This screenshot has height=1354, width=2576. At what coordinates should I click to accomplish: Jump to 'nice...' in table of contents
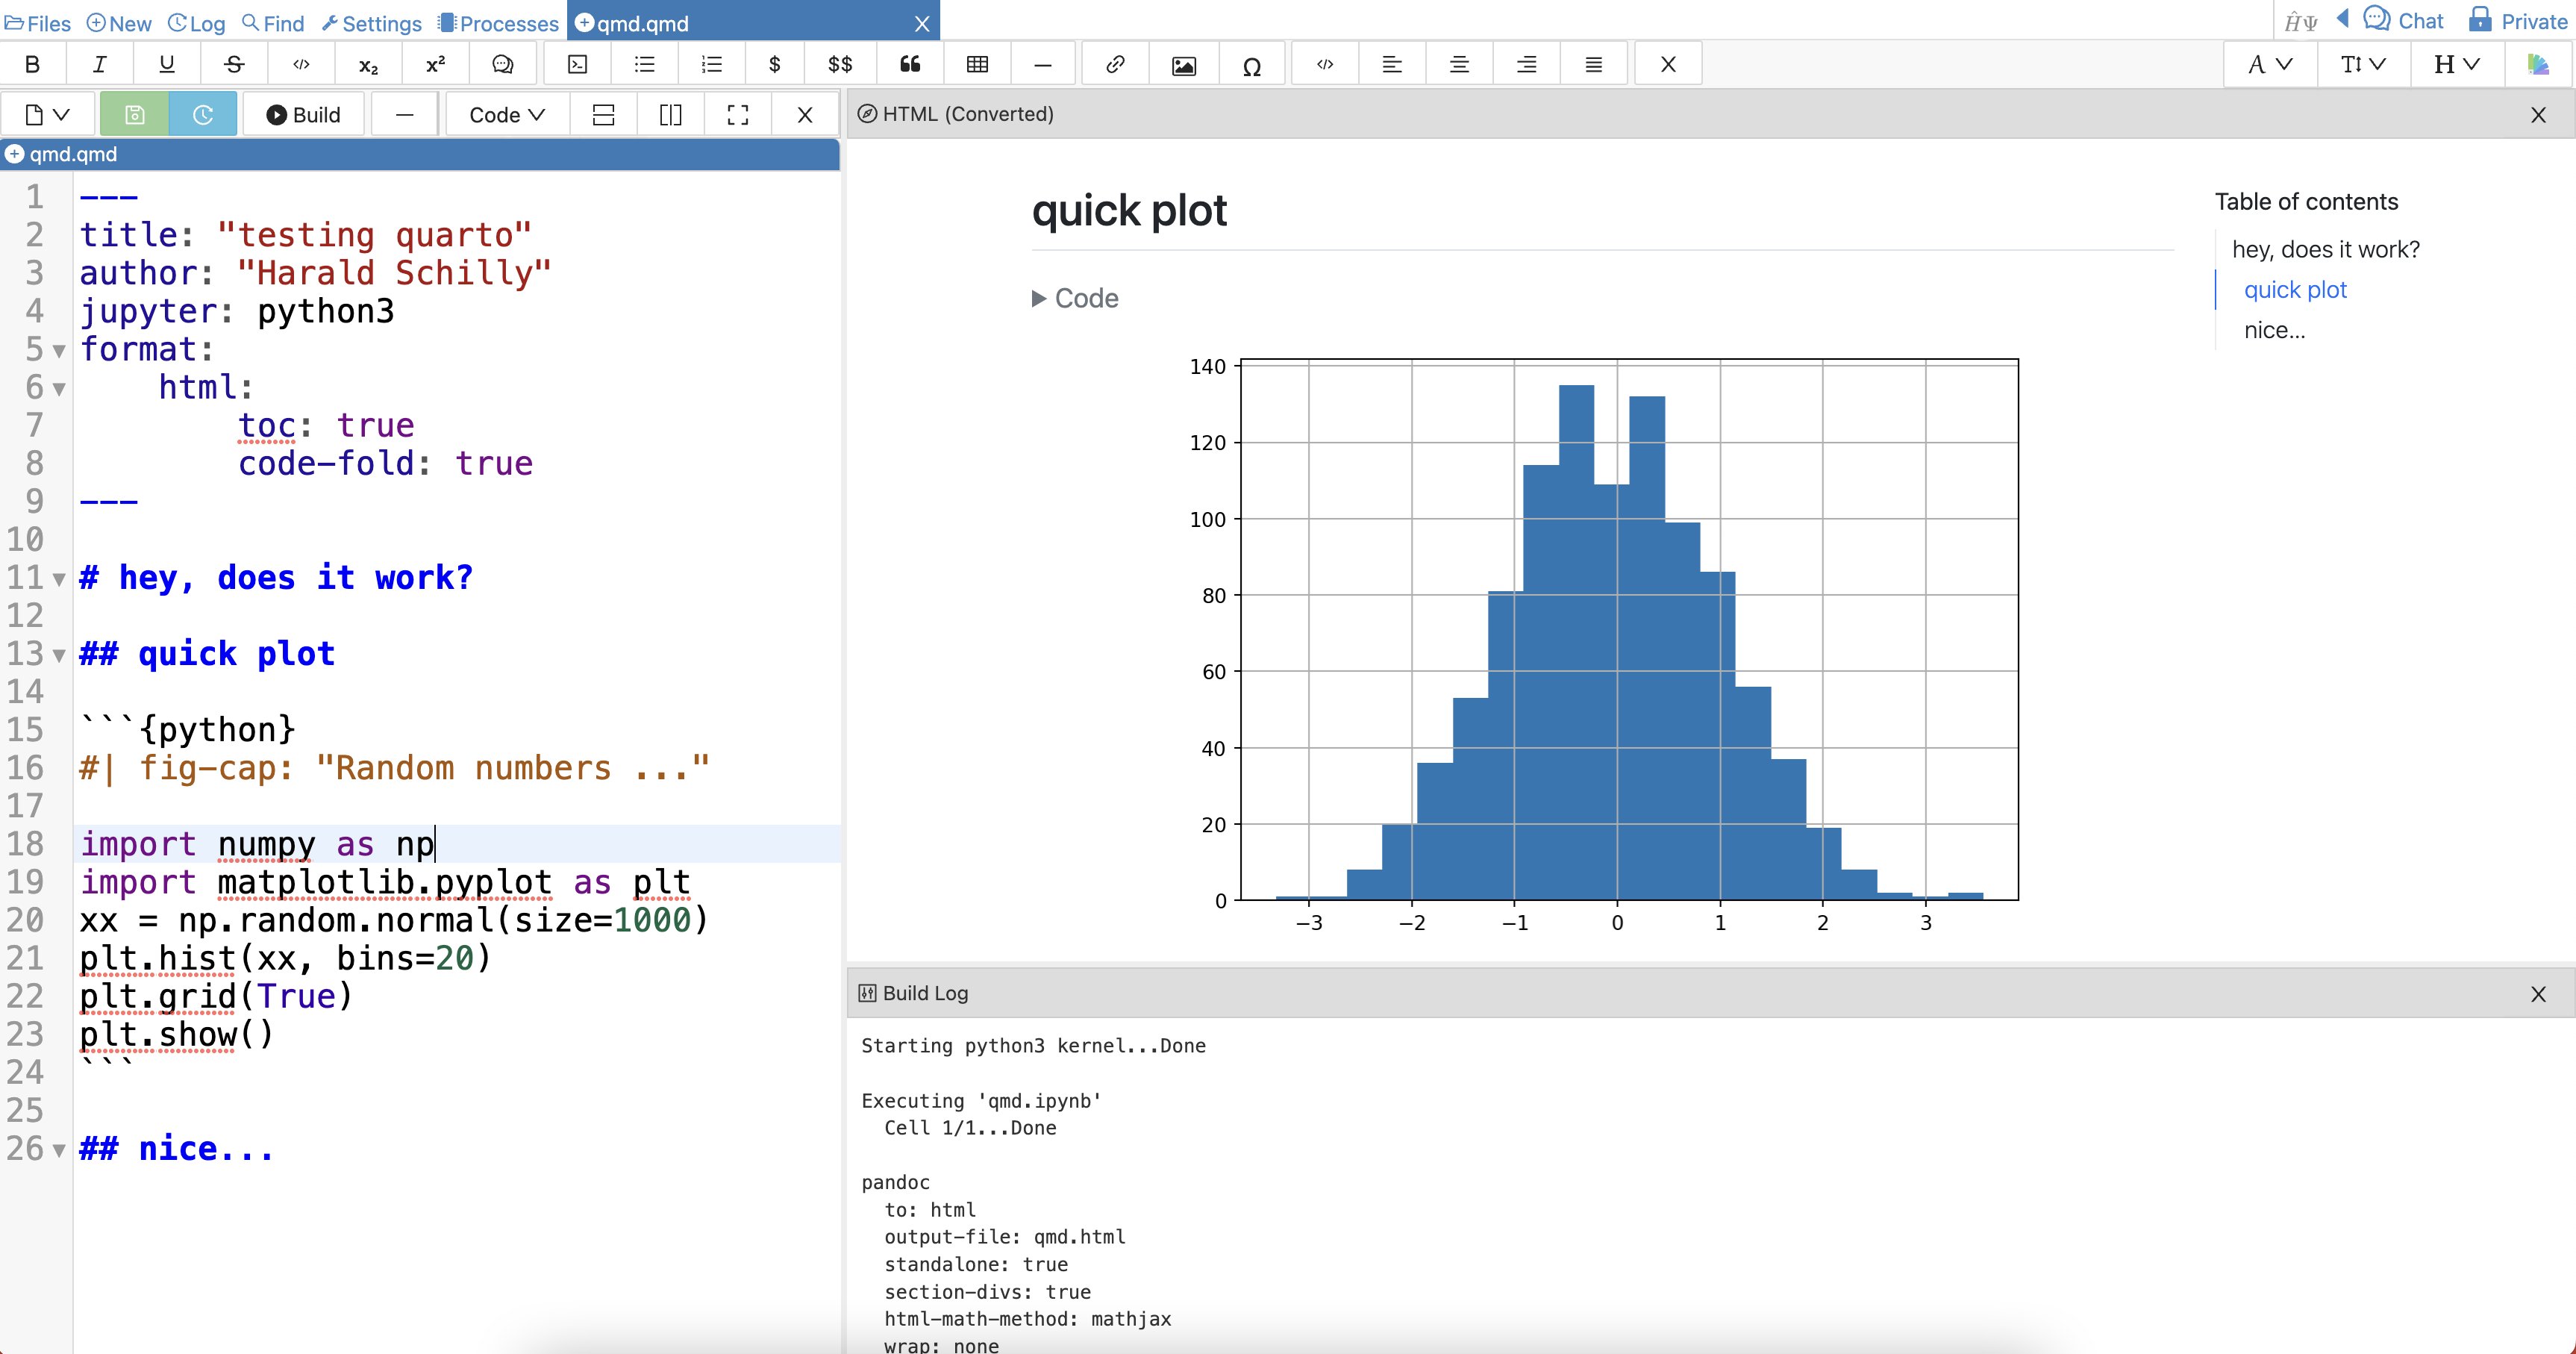pyautogui.click(x=2274, y=330)
